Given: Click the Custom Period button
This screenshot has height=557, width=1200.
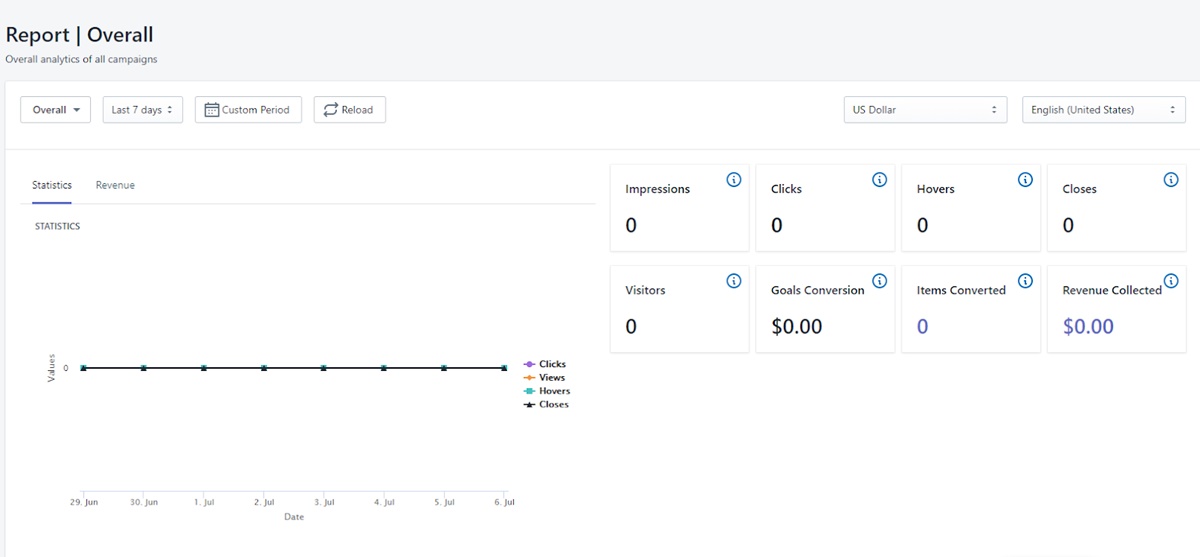Looking at the screenshot, I should point(248,110).
